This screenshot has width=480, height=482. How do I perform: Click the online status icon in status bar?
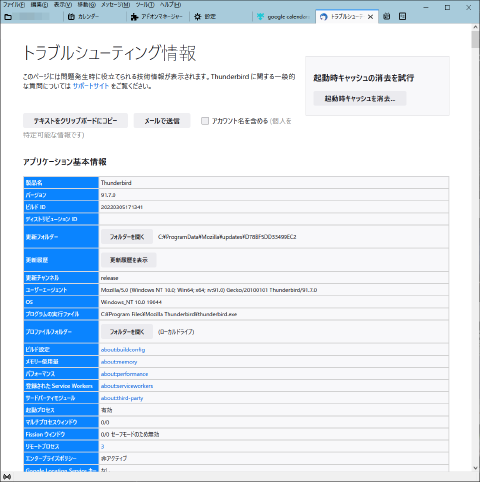(7, 477)
